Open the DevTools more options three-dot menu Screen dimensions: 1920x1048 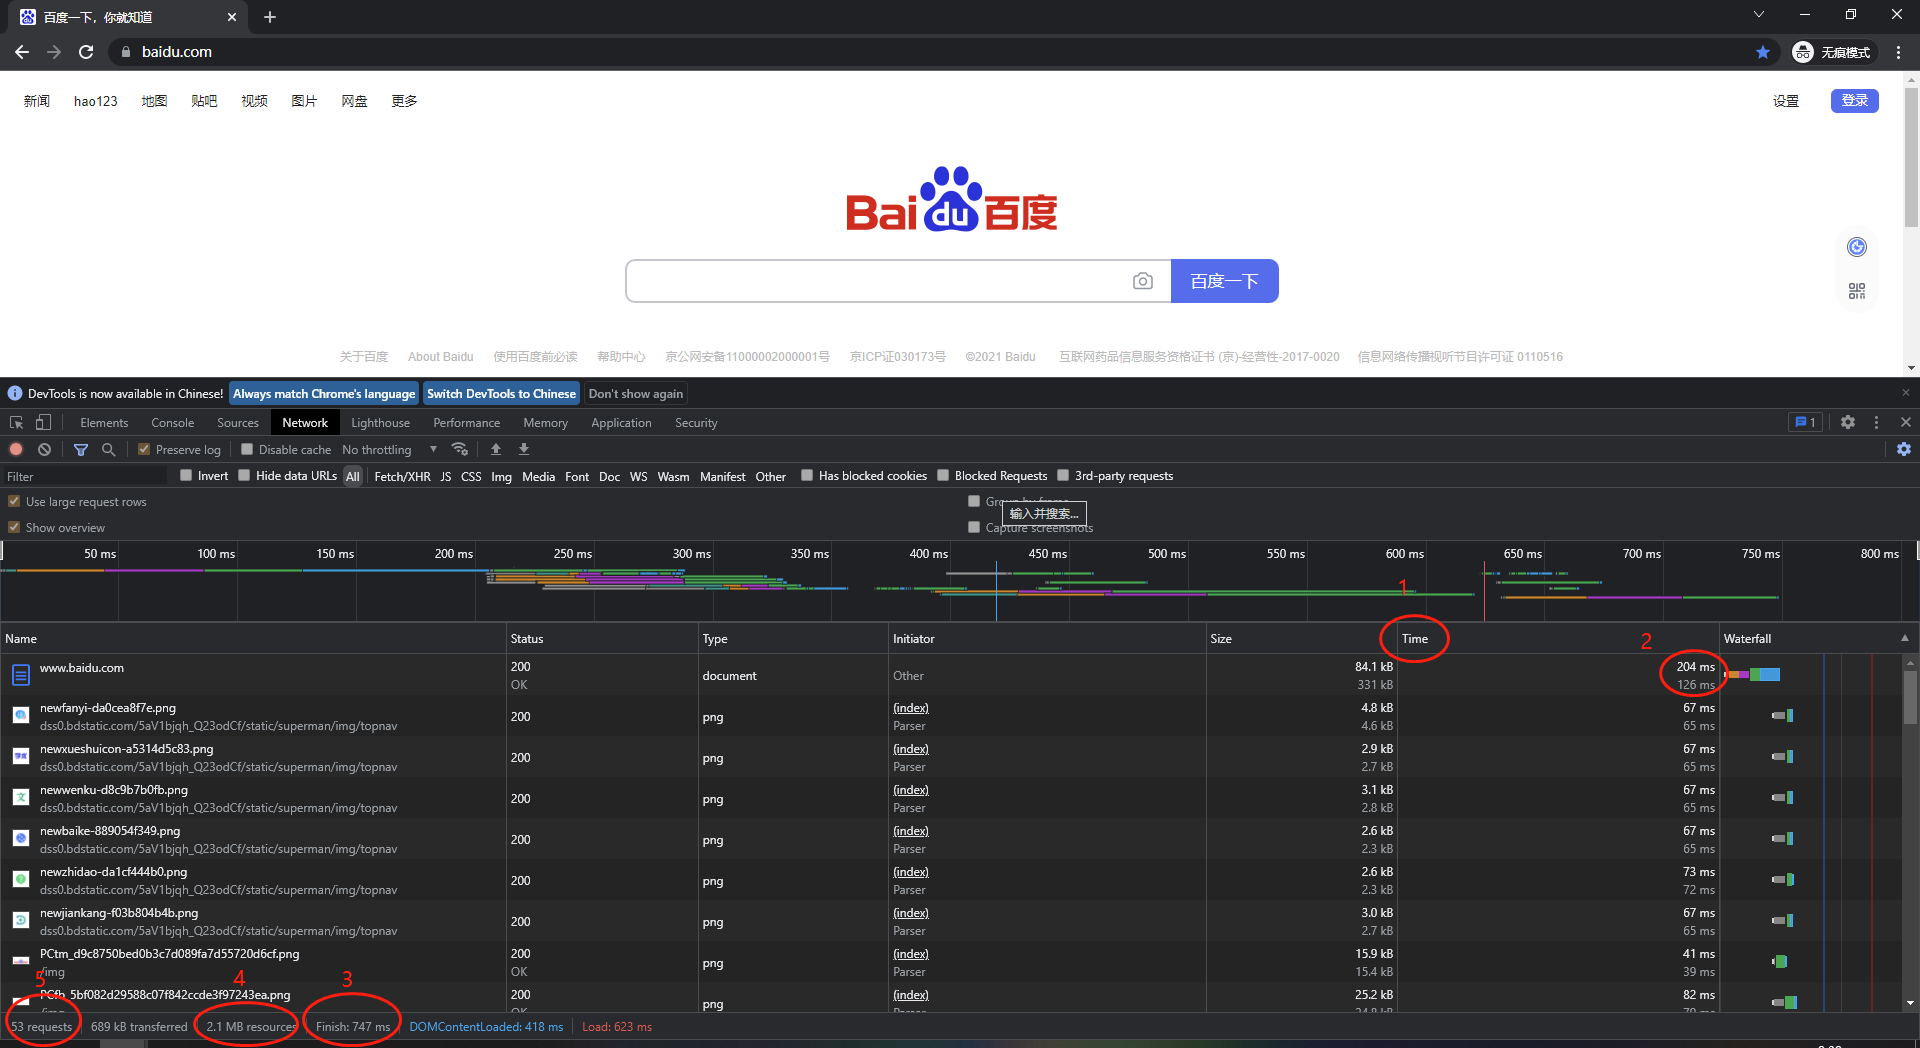click(1877, 422)
